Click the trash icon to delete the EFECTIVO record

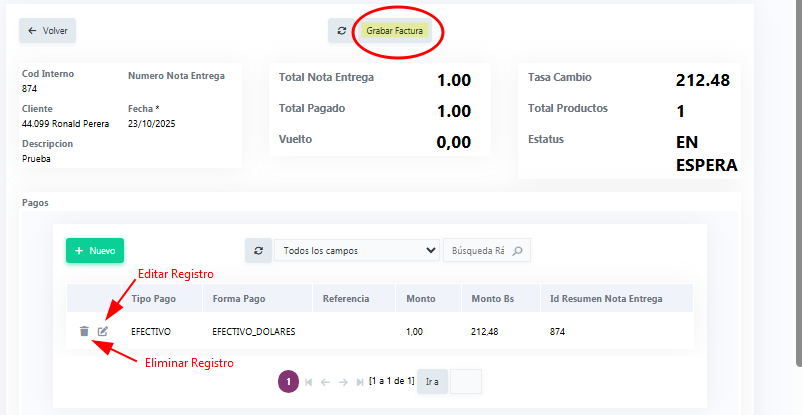84,331
